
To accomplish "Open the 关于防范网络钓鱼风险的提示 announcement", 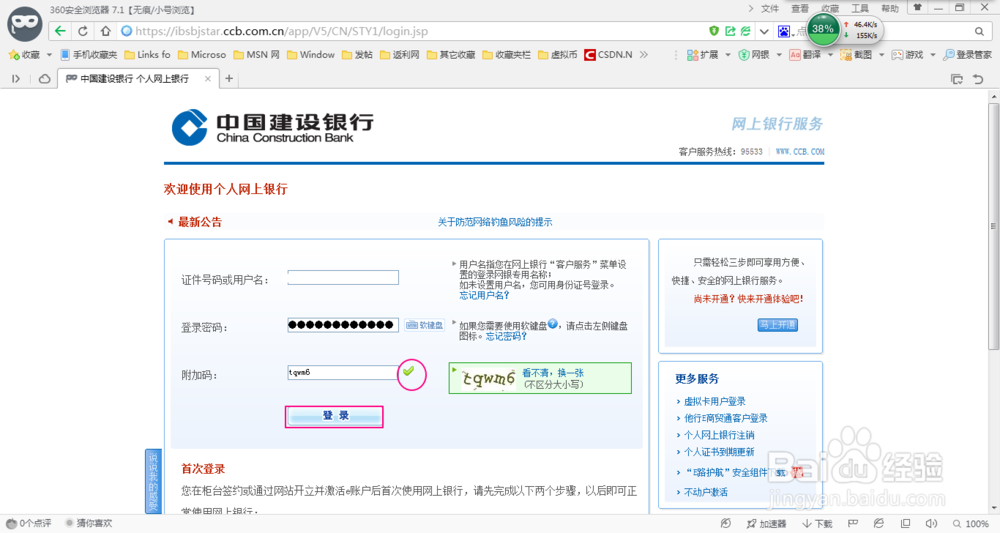I will (495, 222).
